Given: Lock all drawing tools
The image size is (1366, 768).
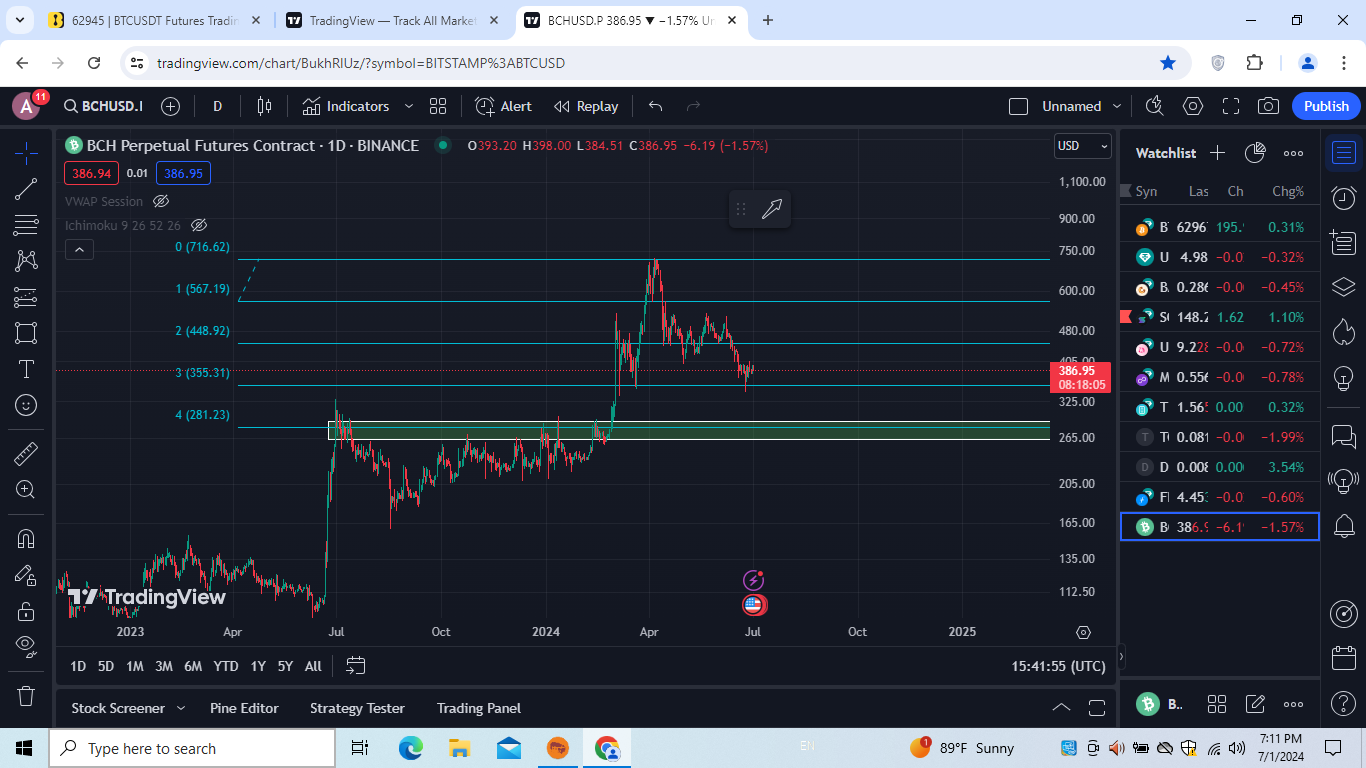Looking at the screenshot, I should (26, 610).
